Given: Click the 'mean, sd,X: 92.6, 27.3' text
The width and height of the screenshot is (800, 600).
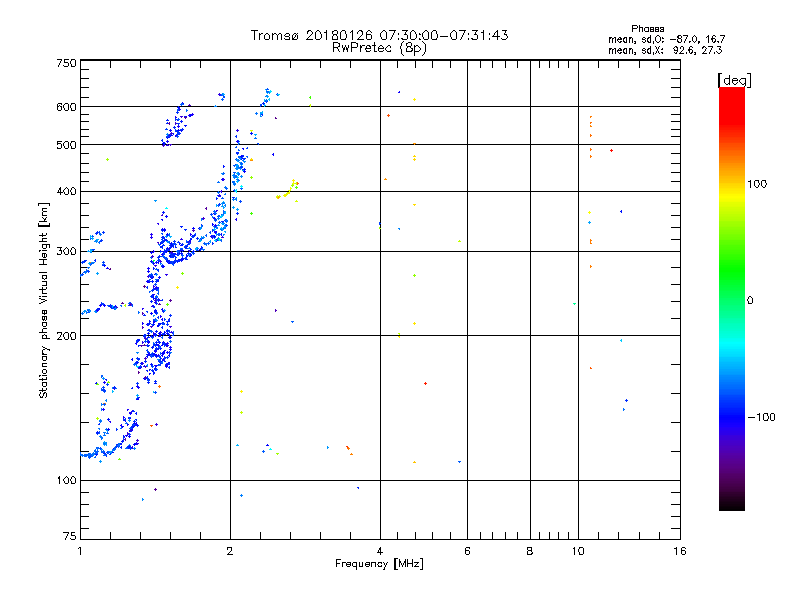Looking at the screenshot, I should pos(665,50).
